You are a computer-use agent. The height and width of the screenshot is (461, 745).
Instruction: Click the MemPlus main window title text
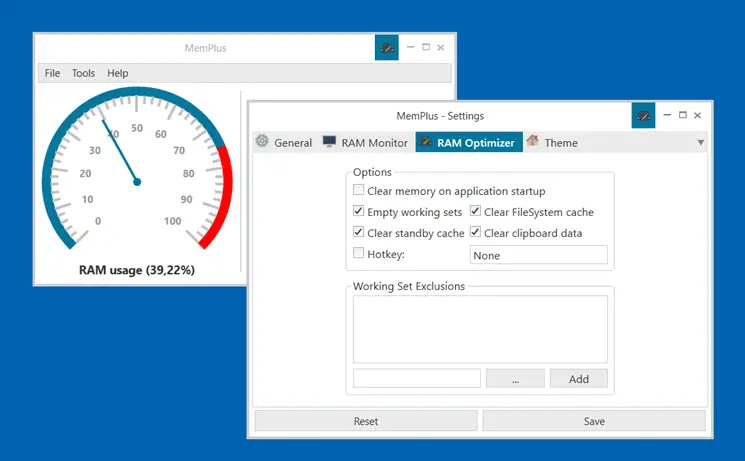pos(205,48)
